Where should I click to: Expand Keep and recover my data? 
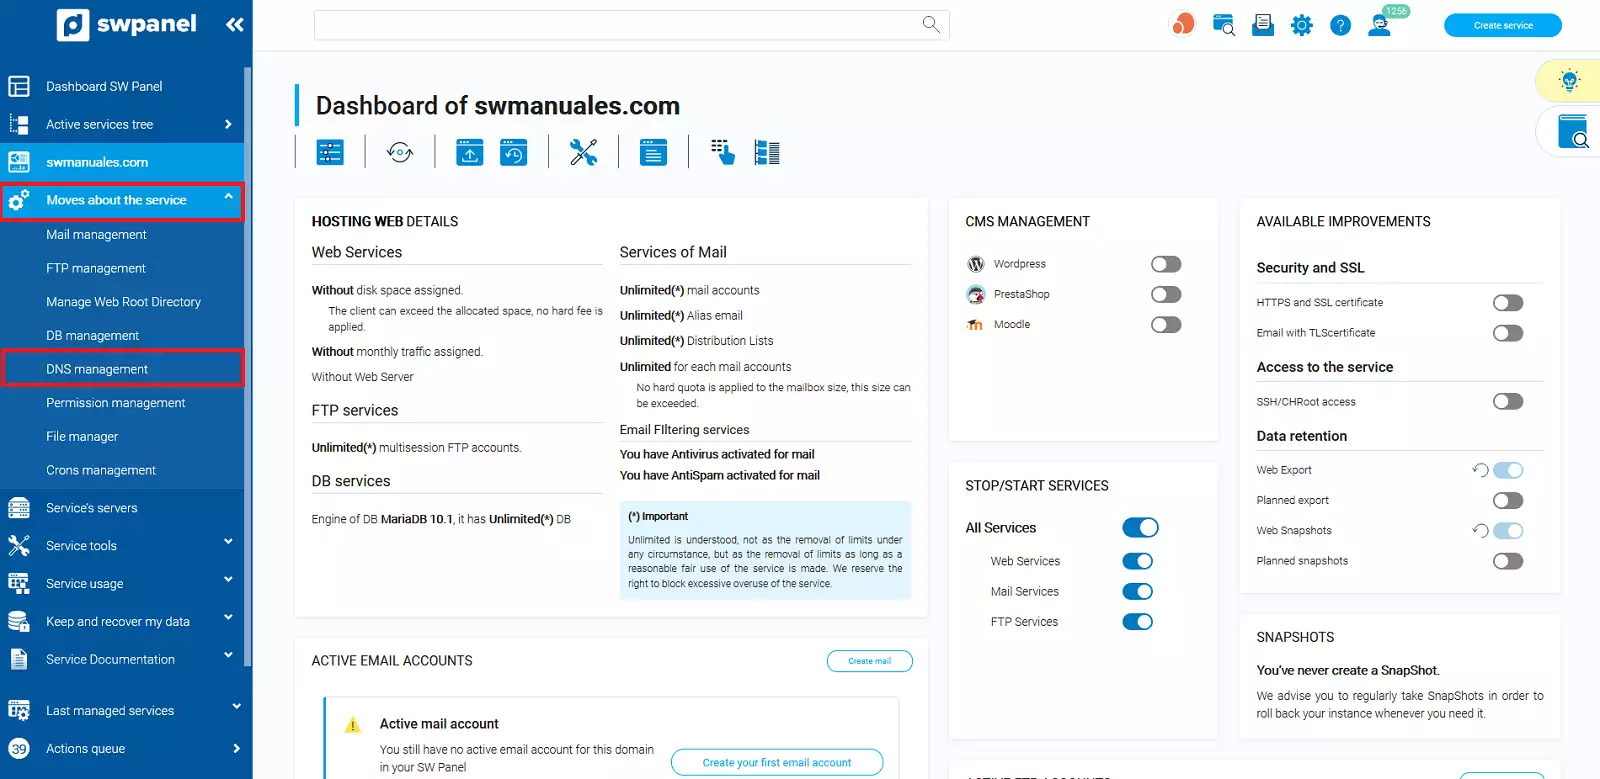(122, 622)
